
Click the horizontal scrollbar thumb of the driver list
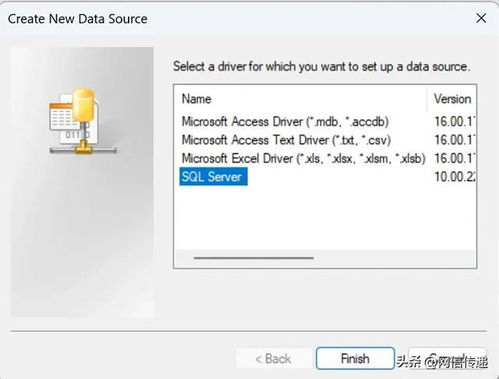[253, 258]
